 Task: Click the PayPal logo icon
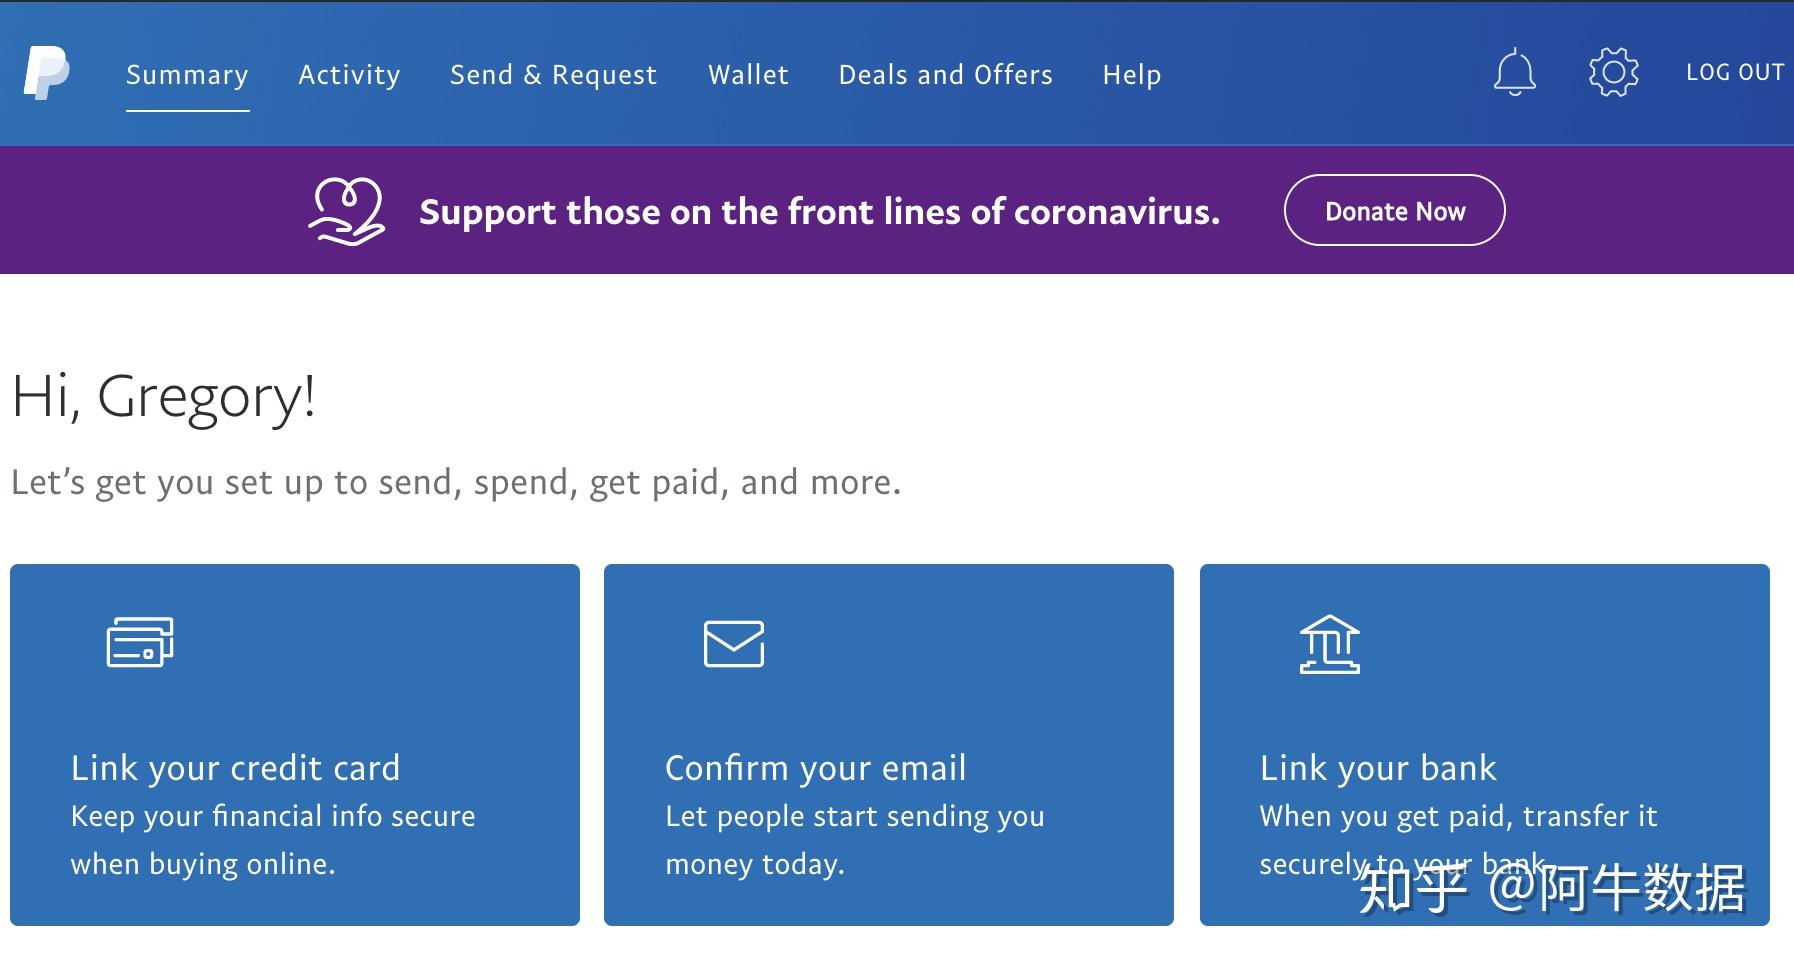click(46, 73)
